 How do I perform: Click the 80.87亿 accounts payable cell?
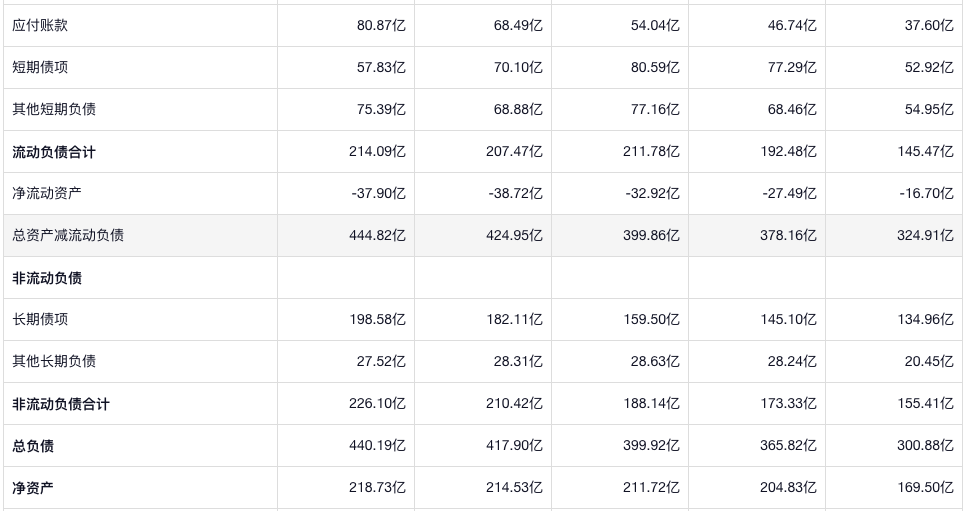click(x=381, y=25)
